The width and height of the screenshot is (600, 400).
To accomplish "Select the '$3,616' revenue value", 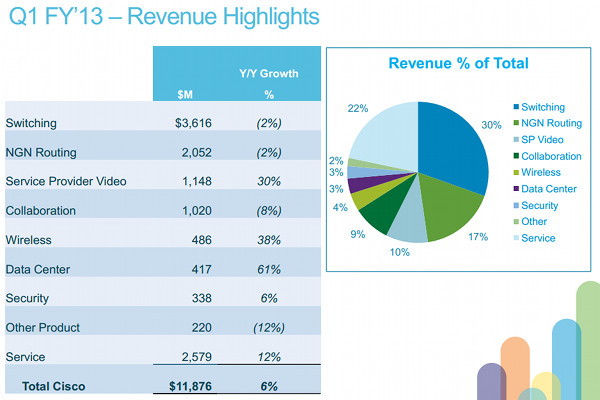I will (x=193, y=123).
